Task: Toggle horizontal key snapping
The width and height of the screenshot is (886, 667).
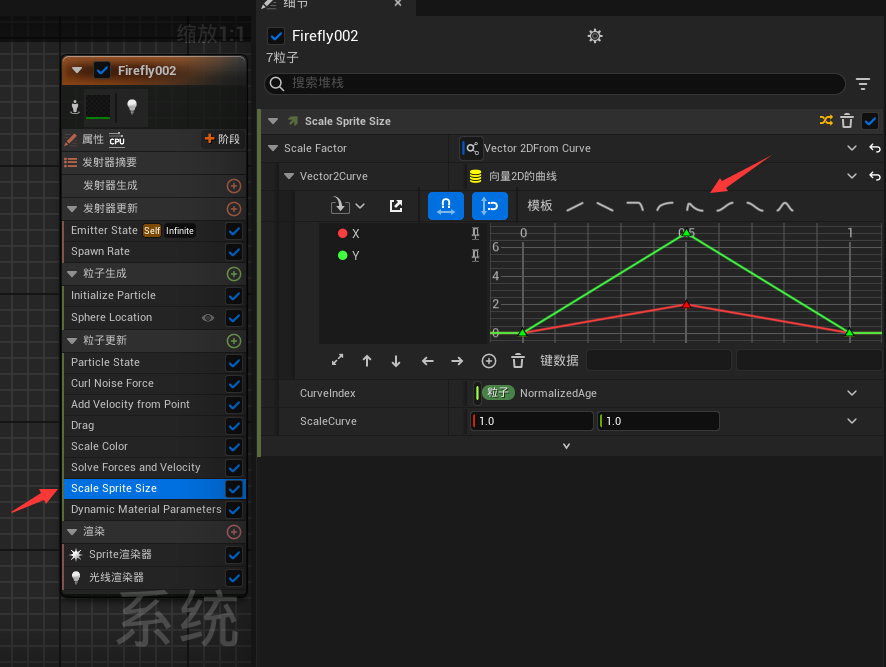Action: coord(446,206)
